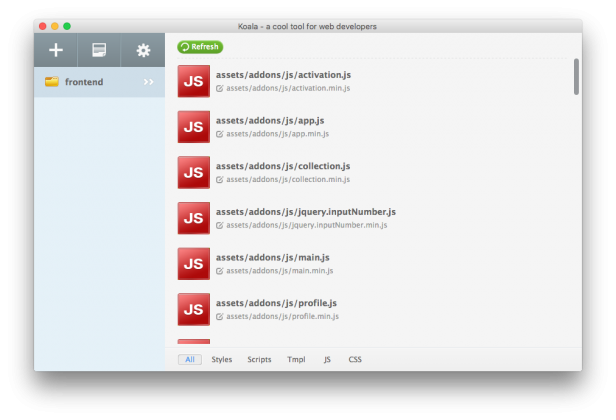Edit output path icon for jquery.inputNumber.min.js
This screenshot has height=420, width=616.
(220, 225)
